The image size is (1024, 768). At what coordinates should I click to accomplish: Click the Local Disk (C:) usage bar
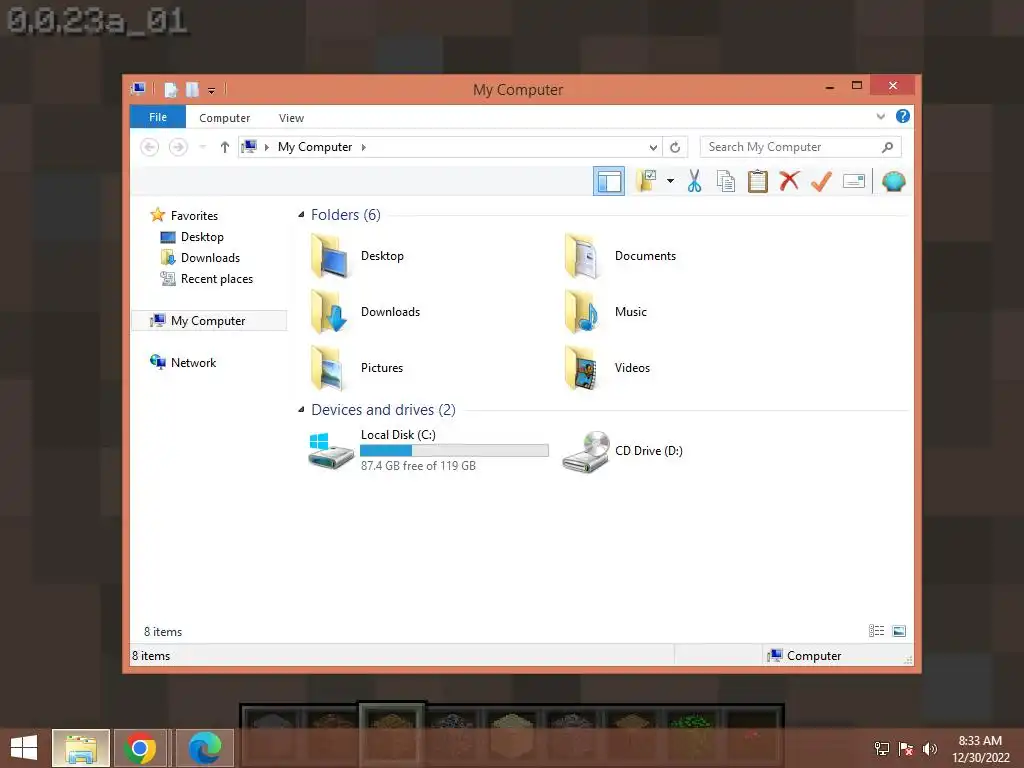pyautogui.click(x=454, y=450)
